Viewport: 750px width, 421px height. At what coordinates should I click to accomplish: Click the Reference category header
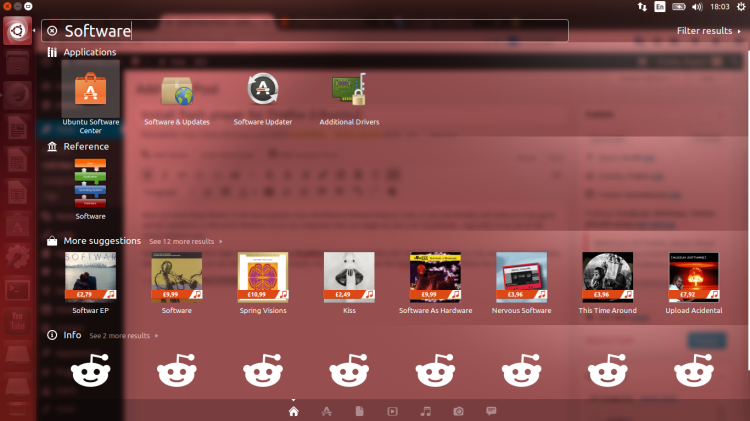(x=78, y=146)
